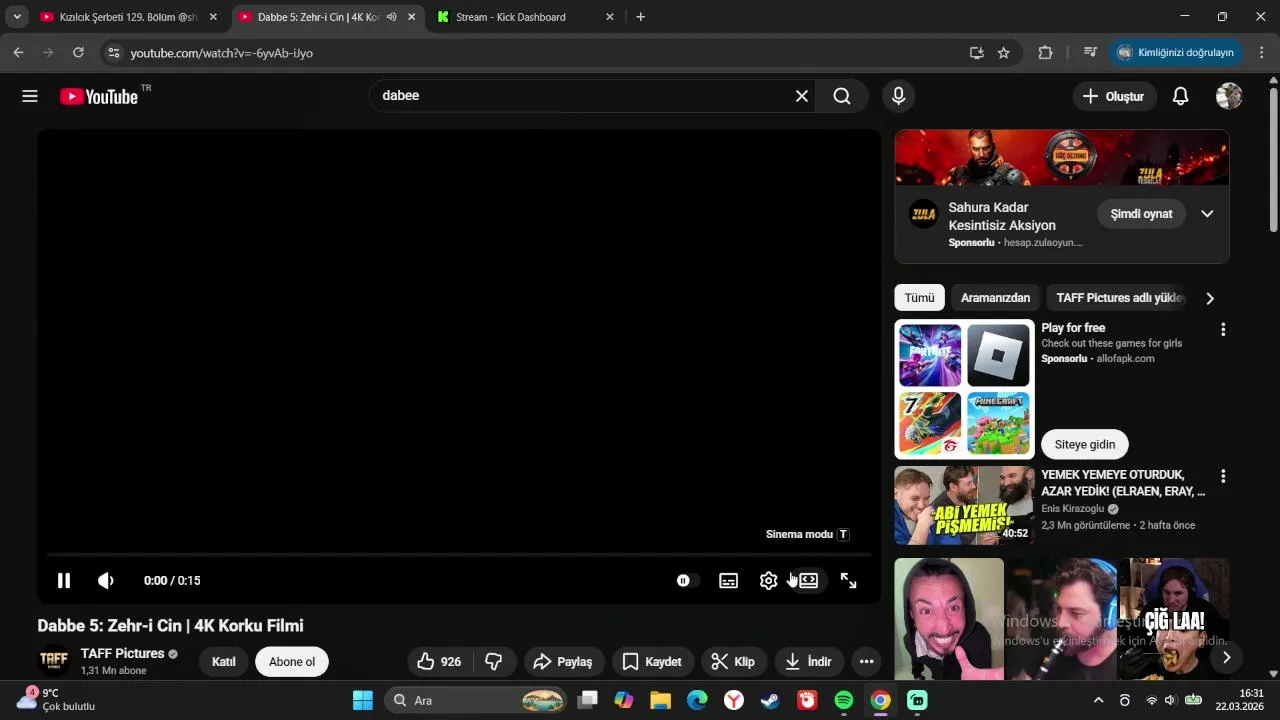Seek on the video progress bar
This screenshot has height=720, width=1280.
(x=459, y=554)
